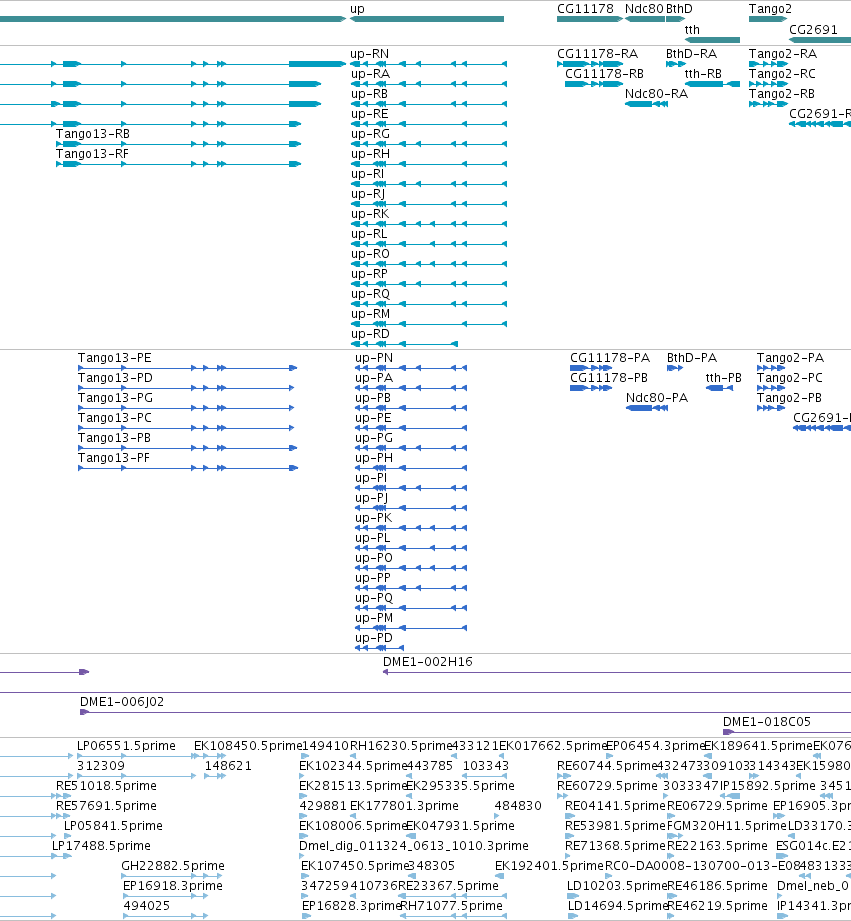851x921 pixels.
Task: Click protein up-PA label
Action: click(374, 378)
